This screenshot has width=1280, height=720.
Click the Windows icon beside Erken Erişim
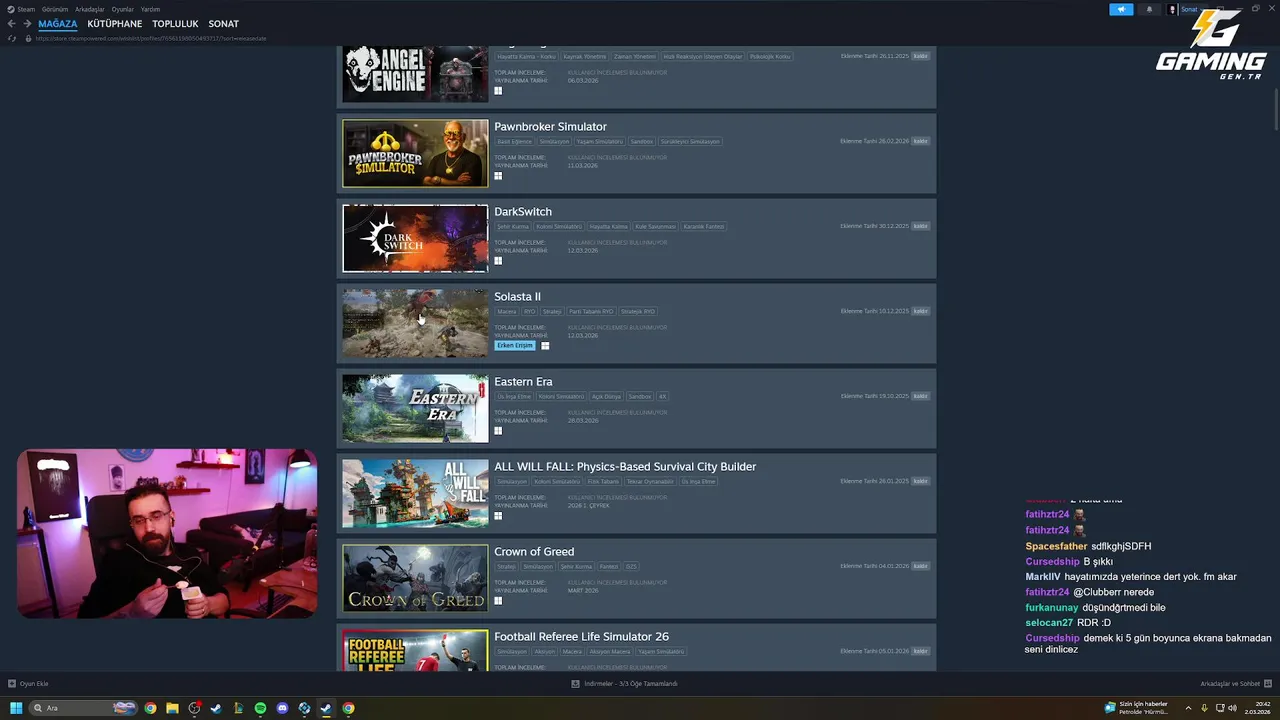(545, 346)
